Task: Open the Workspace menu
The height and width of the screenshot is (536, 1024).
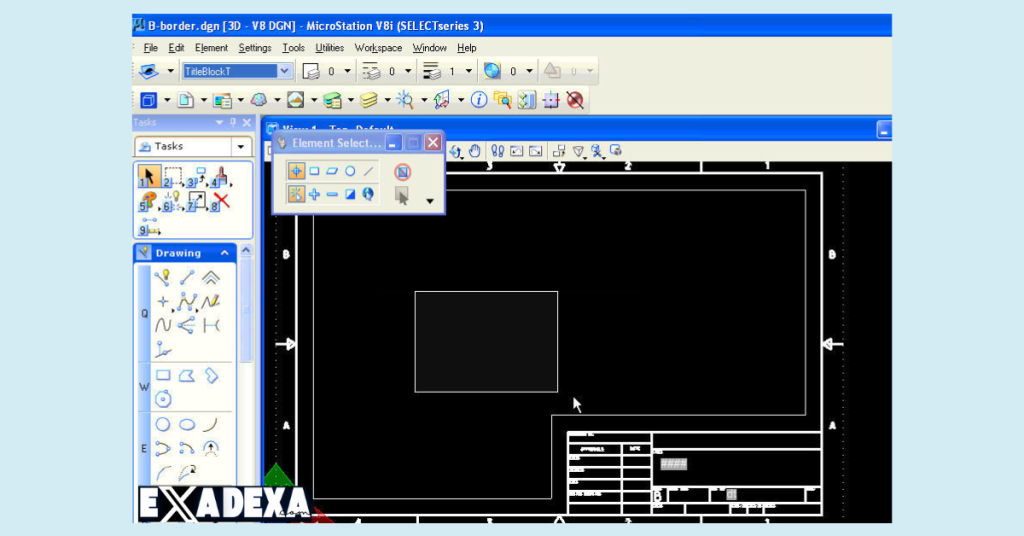Action: point(378,48)
